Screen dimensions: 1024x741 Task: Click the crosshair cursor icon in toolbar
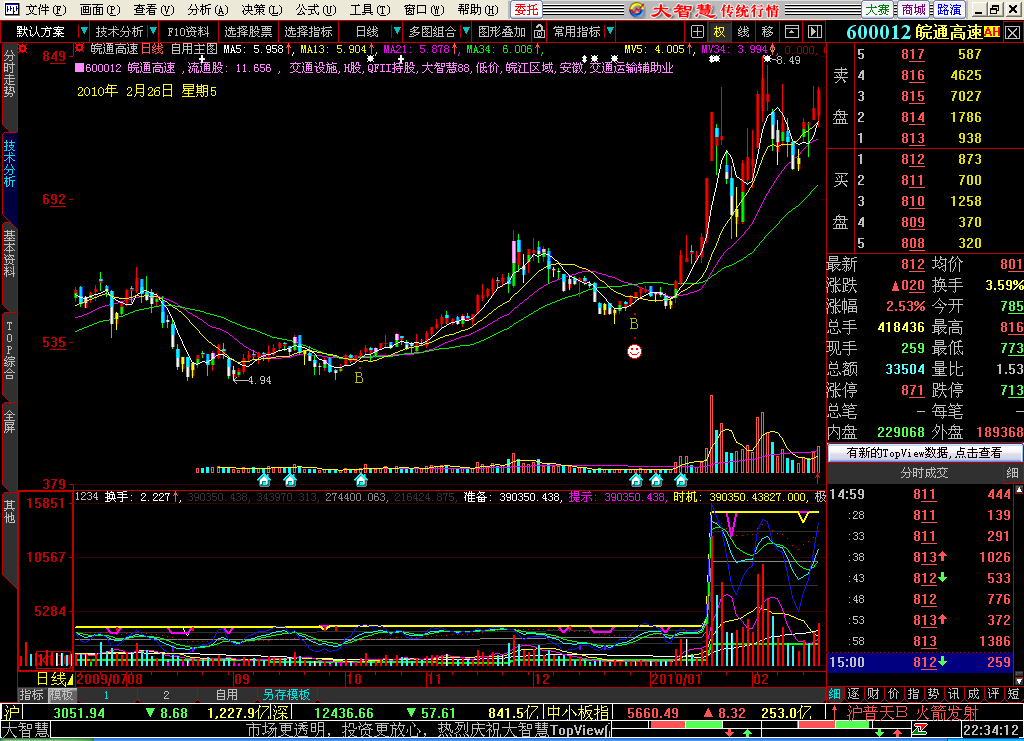697,31
